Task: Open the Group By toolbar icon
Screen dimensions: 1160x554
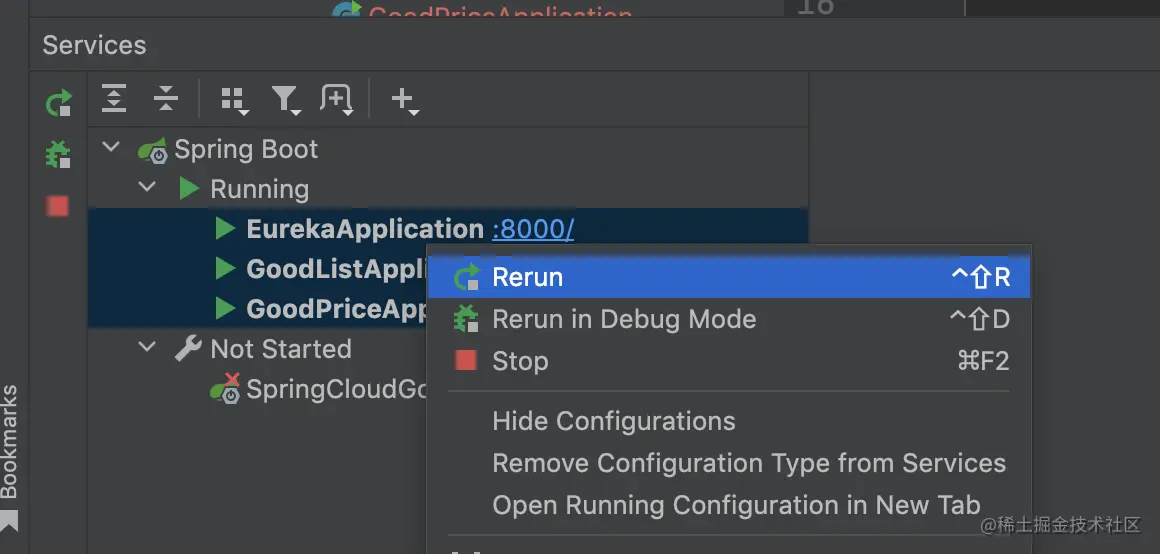Action: 234,99
